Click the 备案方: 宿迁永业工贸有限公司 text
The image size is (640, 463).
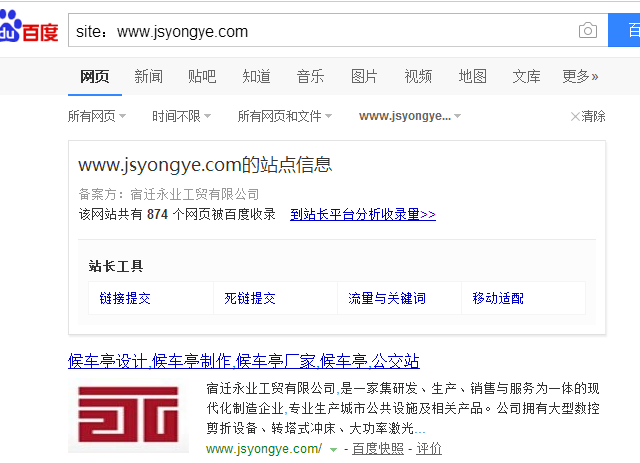pyautogui.click(x=169, y=194)
